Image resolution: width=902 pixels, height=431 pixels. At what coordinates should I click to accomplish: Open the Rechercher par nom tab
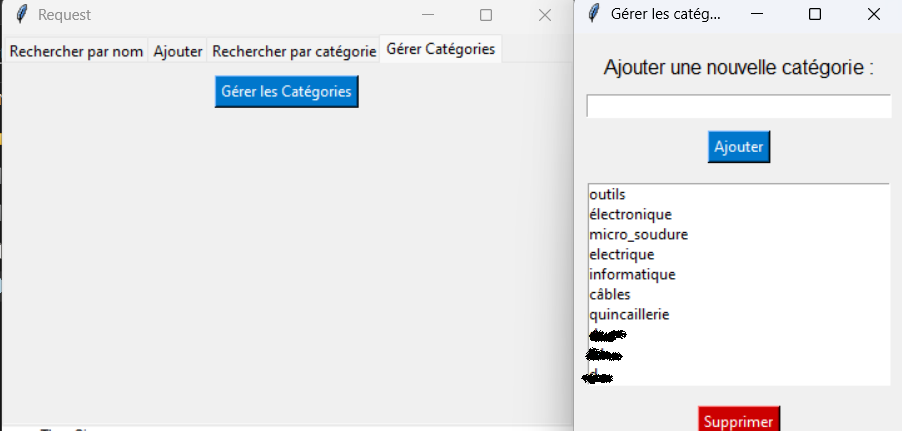click(x=76, y=51)
